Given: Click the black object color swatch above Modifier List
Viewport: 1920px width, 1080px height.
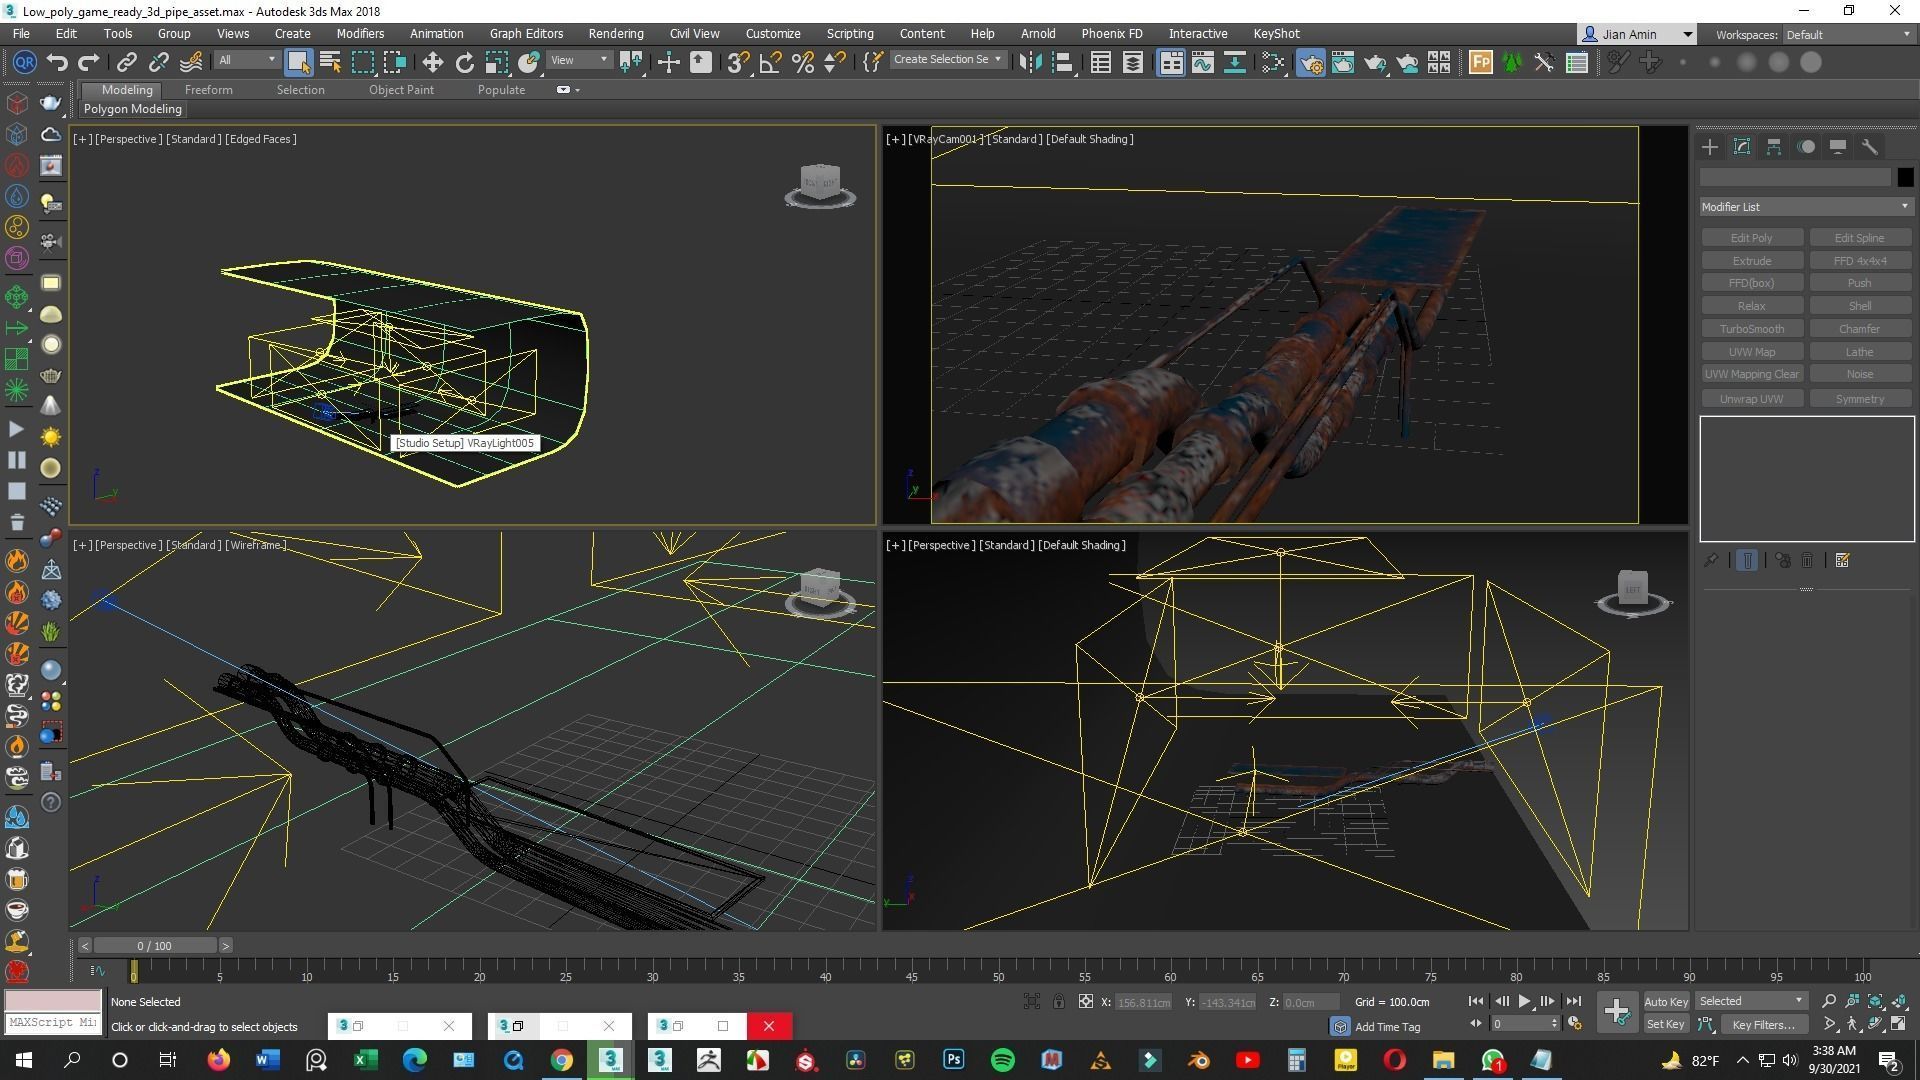Looking at the screenshot, I should 1905,177.
